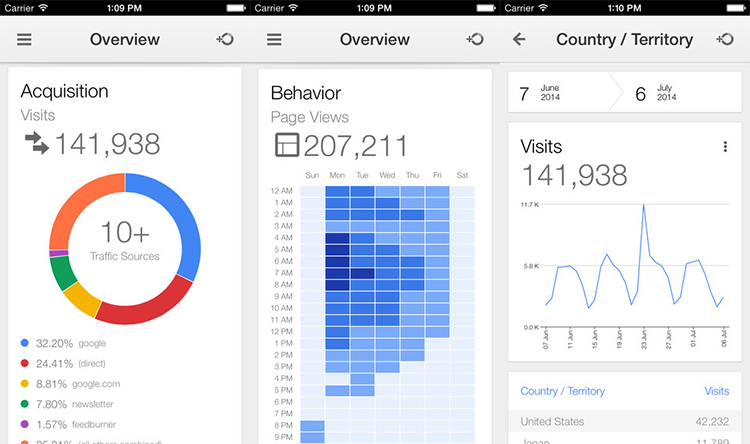Open hamburger menu on the Acquisition overview screen

click(25, 40)
